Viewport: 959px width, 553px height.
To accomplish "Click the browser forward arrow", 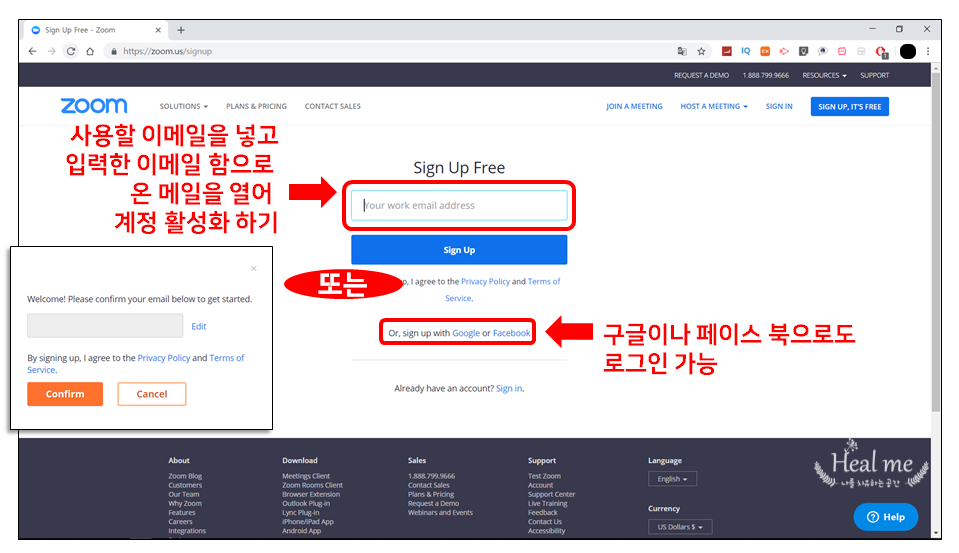I will (x=51, y=51).
